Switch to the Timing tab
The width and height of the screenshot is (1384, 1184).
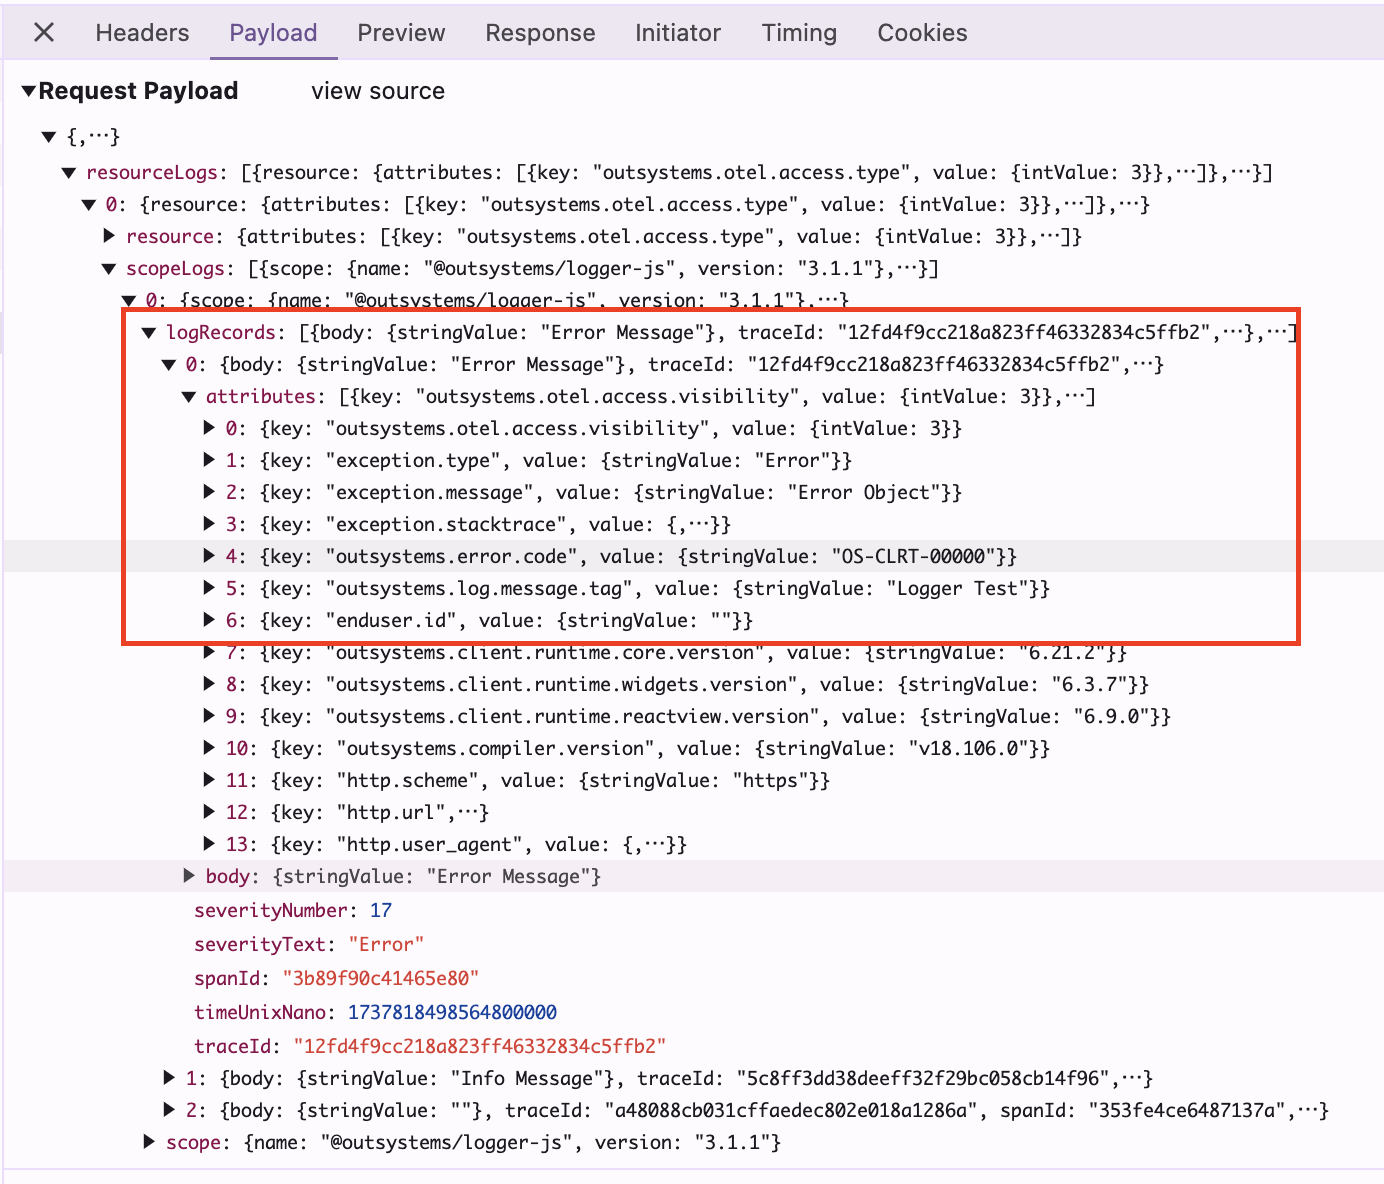pyautogui.click(x=798, y=32)
